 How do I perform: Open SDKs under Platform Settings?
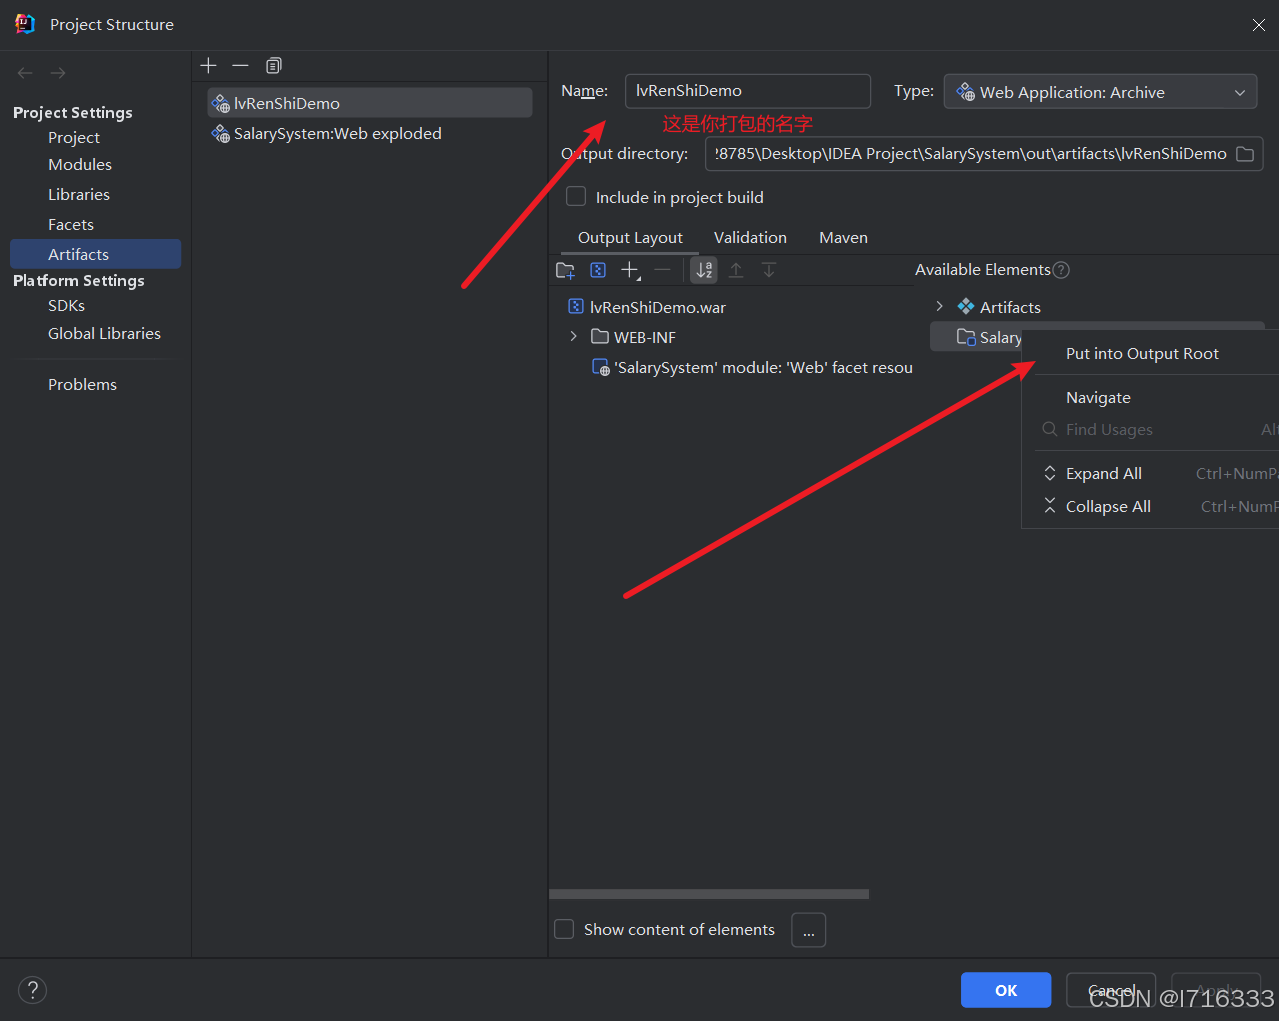(67, 306)
